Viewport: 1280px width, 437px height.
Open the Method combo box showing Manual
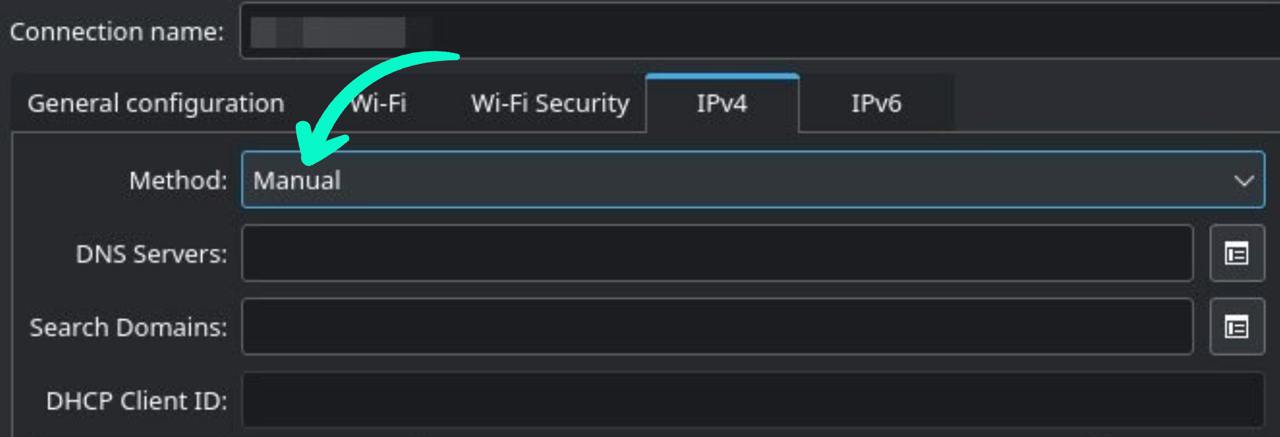pos(753,180)
